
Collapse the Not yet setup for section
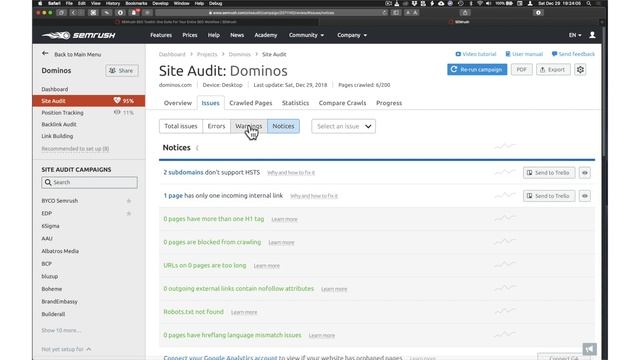click(66, 349)
